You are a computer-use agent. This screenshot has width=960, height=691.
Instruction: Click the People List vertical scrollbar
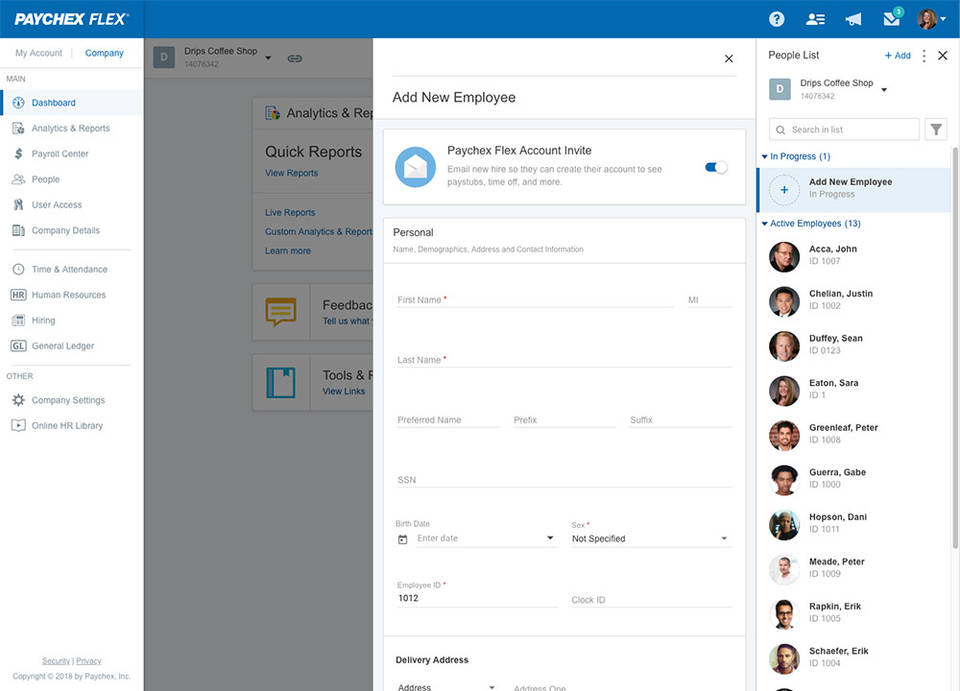[954, 350]
